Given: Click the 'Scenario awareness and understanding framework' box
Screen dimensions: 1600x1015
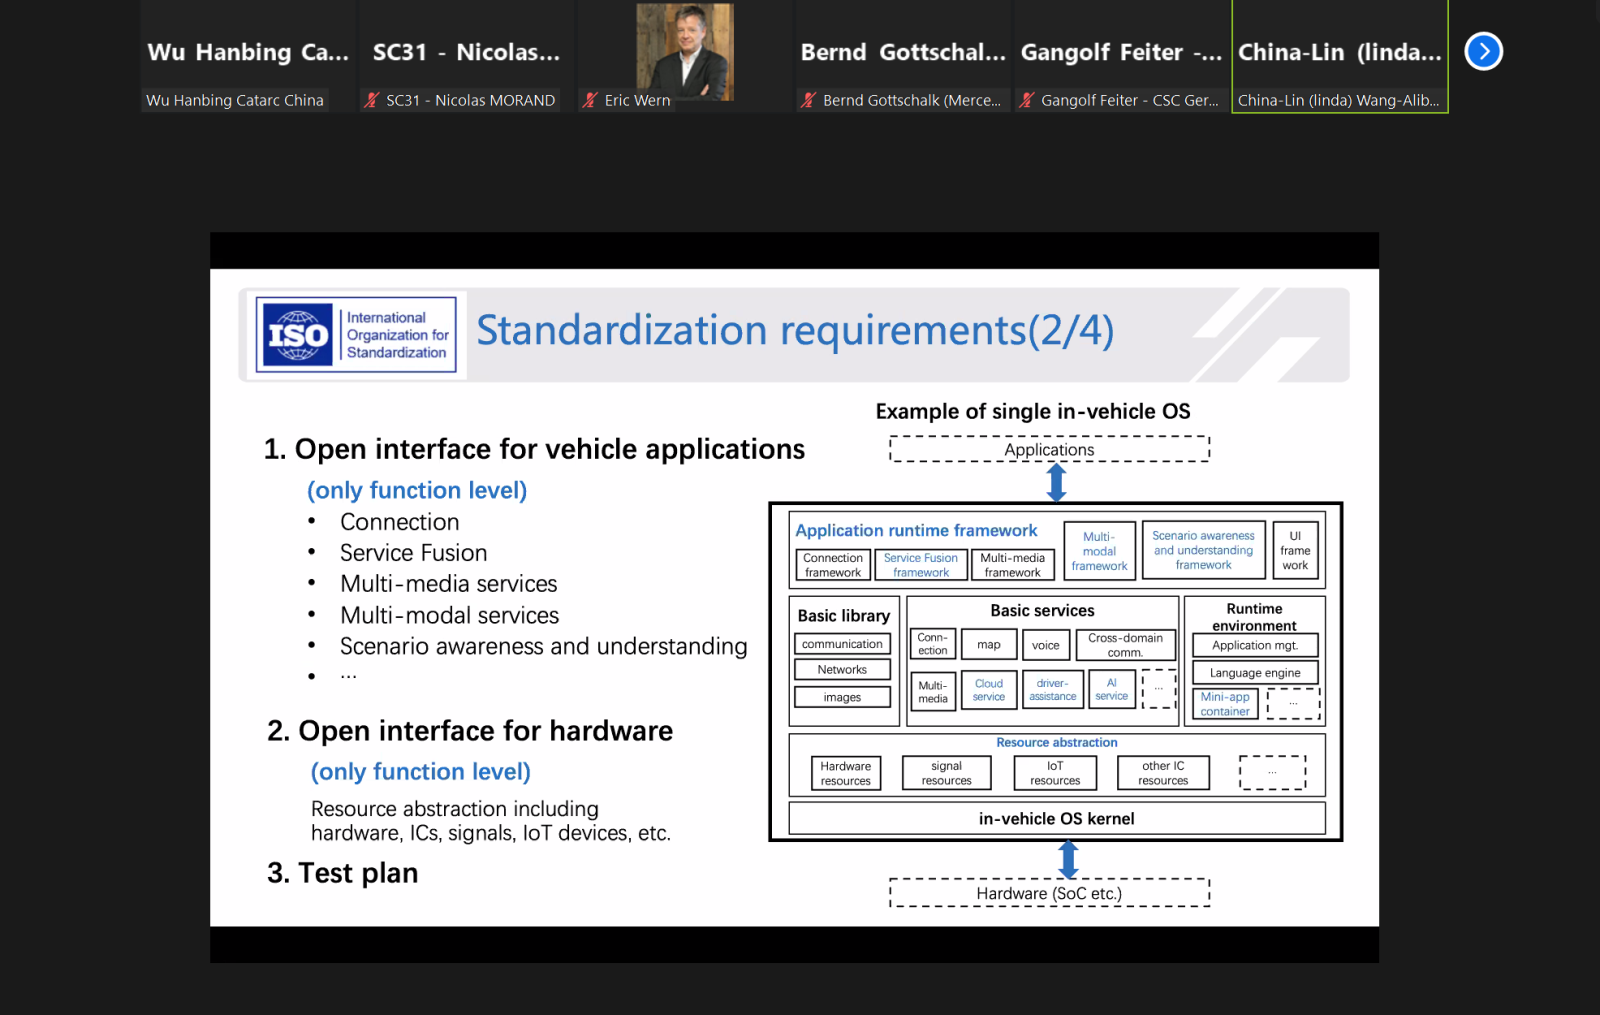Looking at the screenshot, I should (x=1203, y=550).
